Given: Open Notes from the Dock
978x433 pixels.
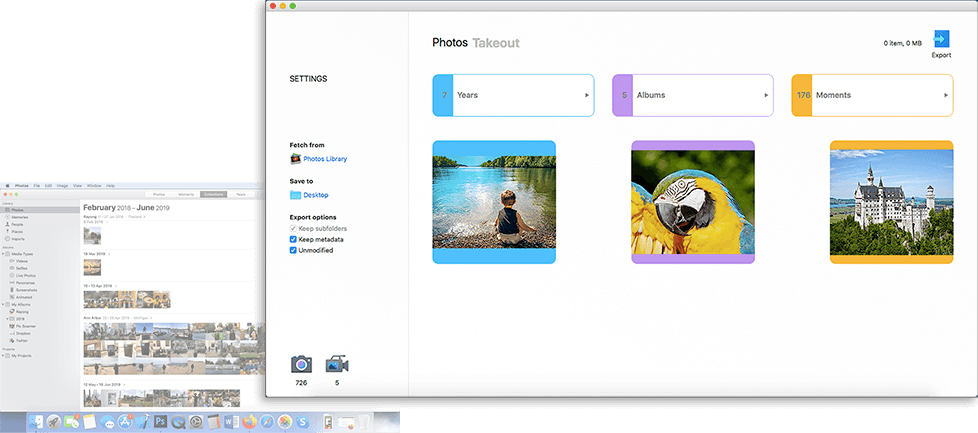Looking at the screenshot, I should 89,422.
